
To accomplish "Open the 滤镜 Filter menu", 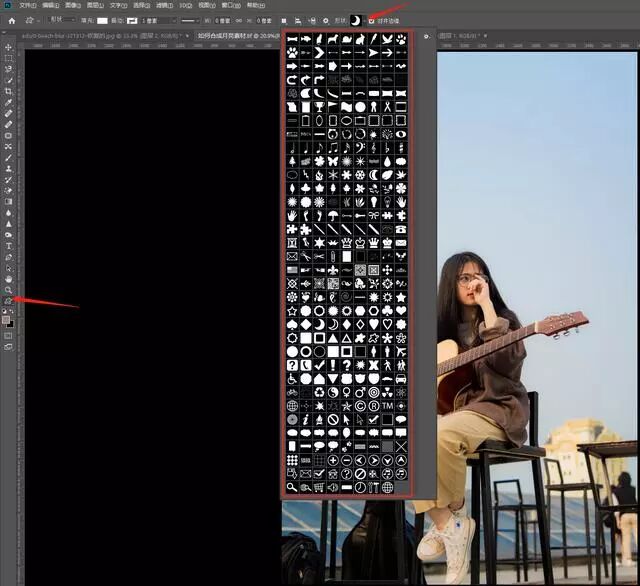I will click(x=164, y=6).
